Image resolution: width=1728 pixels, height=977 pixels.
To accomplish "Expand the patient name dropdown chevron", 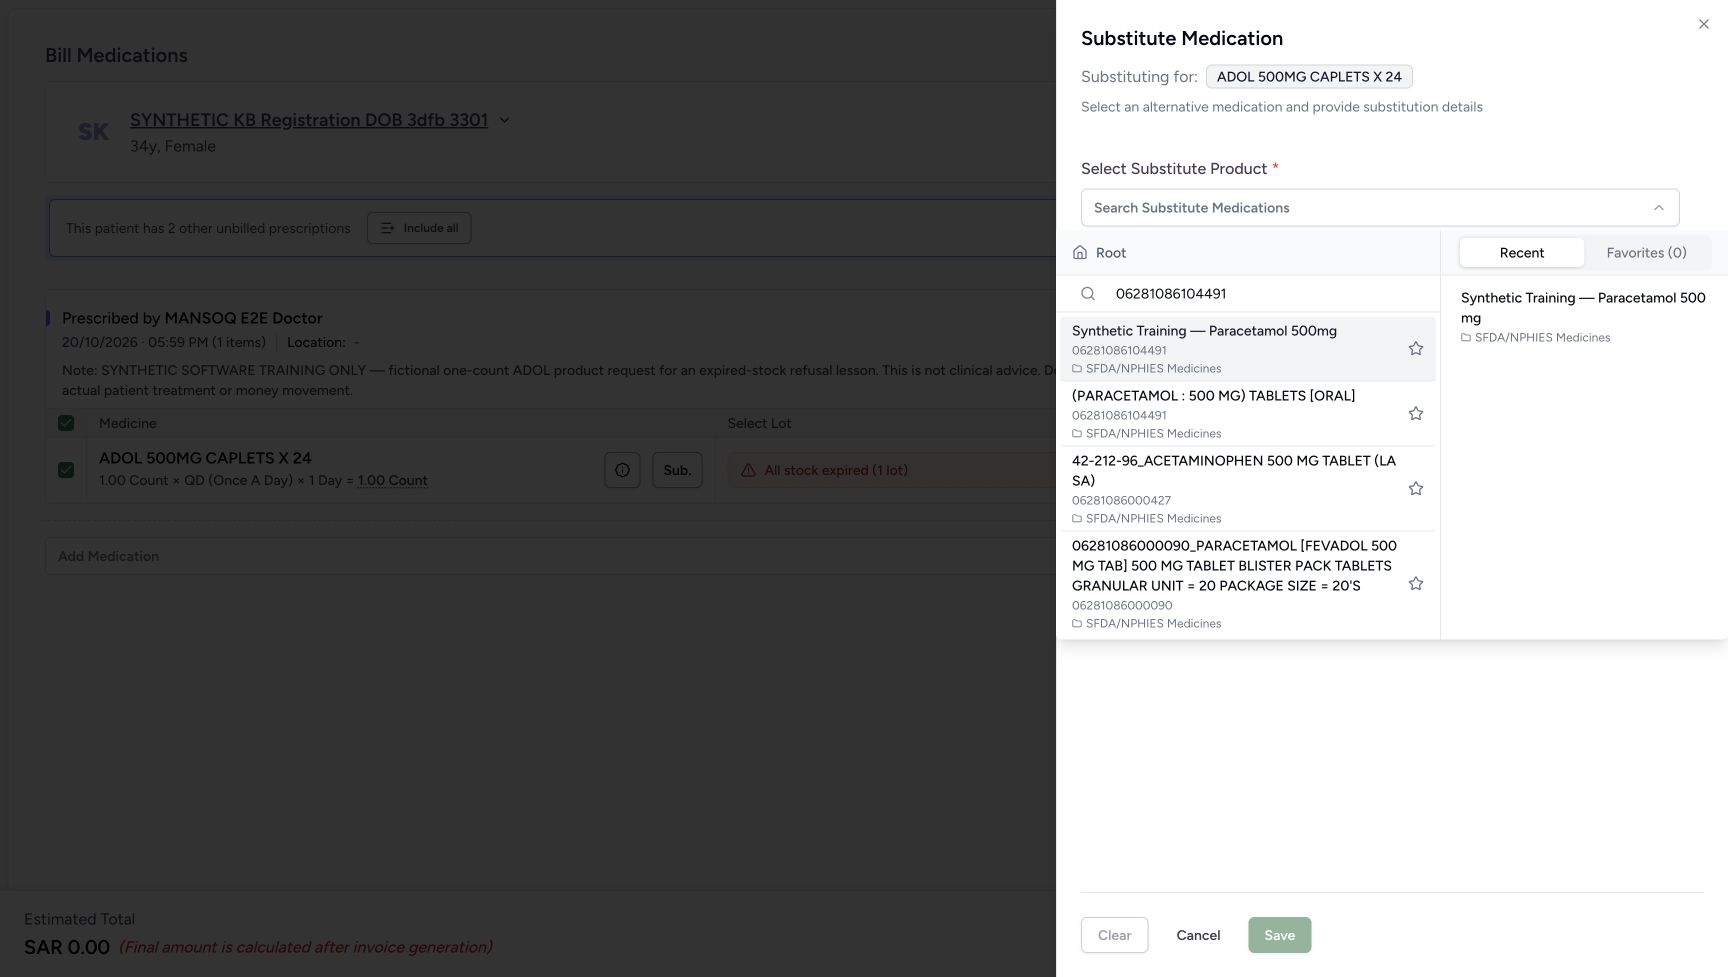I will pyautogui.click(x=504, y=120).
